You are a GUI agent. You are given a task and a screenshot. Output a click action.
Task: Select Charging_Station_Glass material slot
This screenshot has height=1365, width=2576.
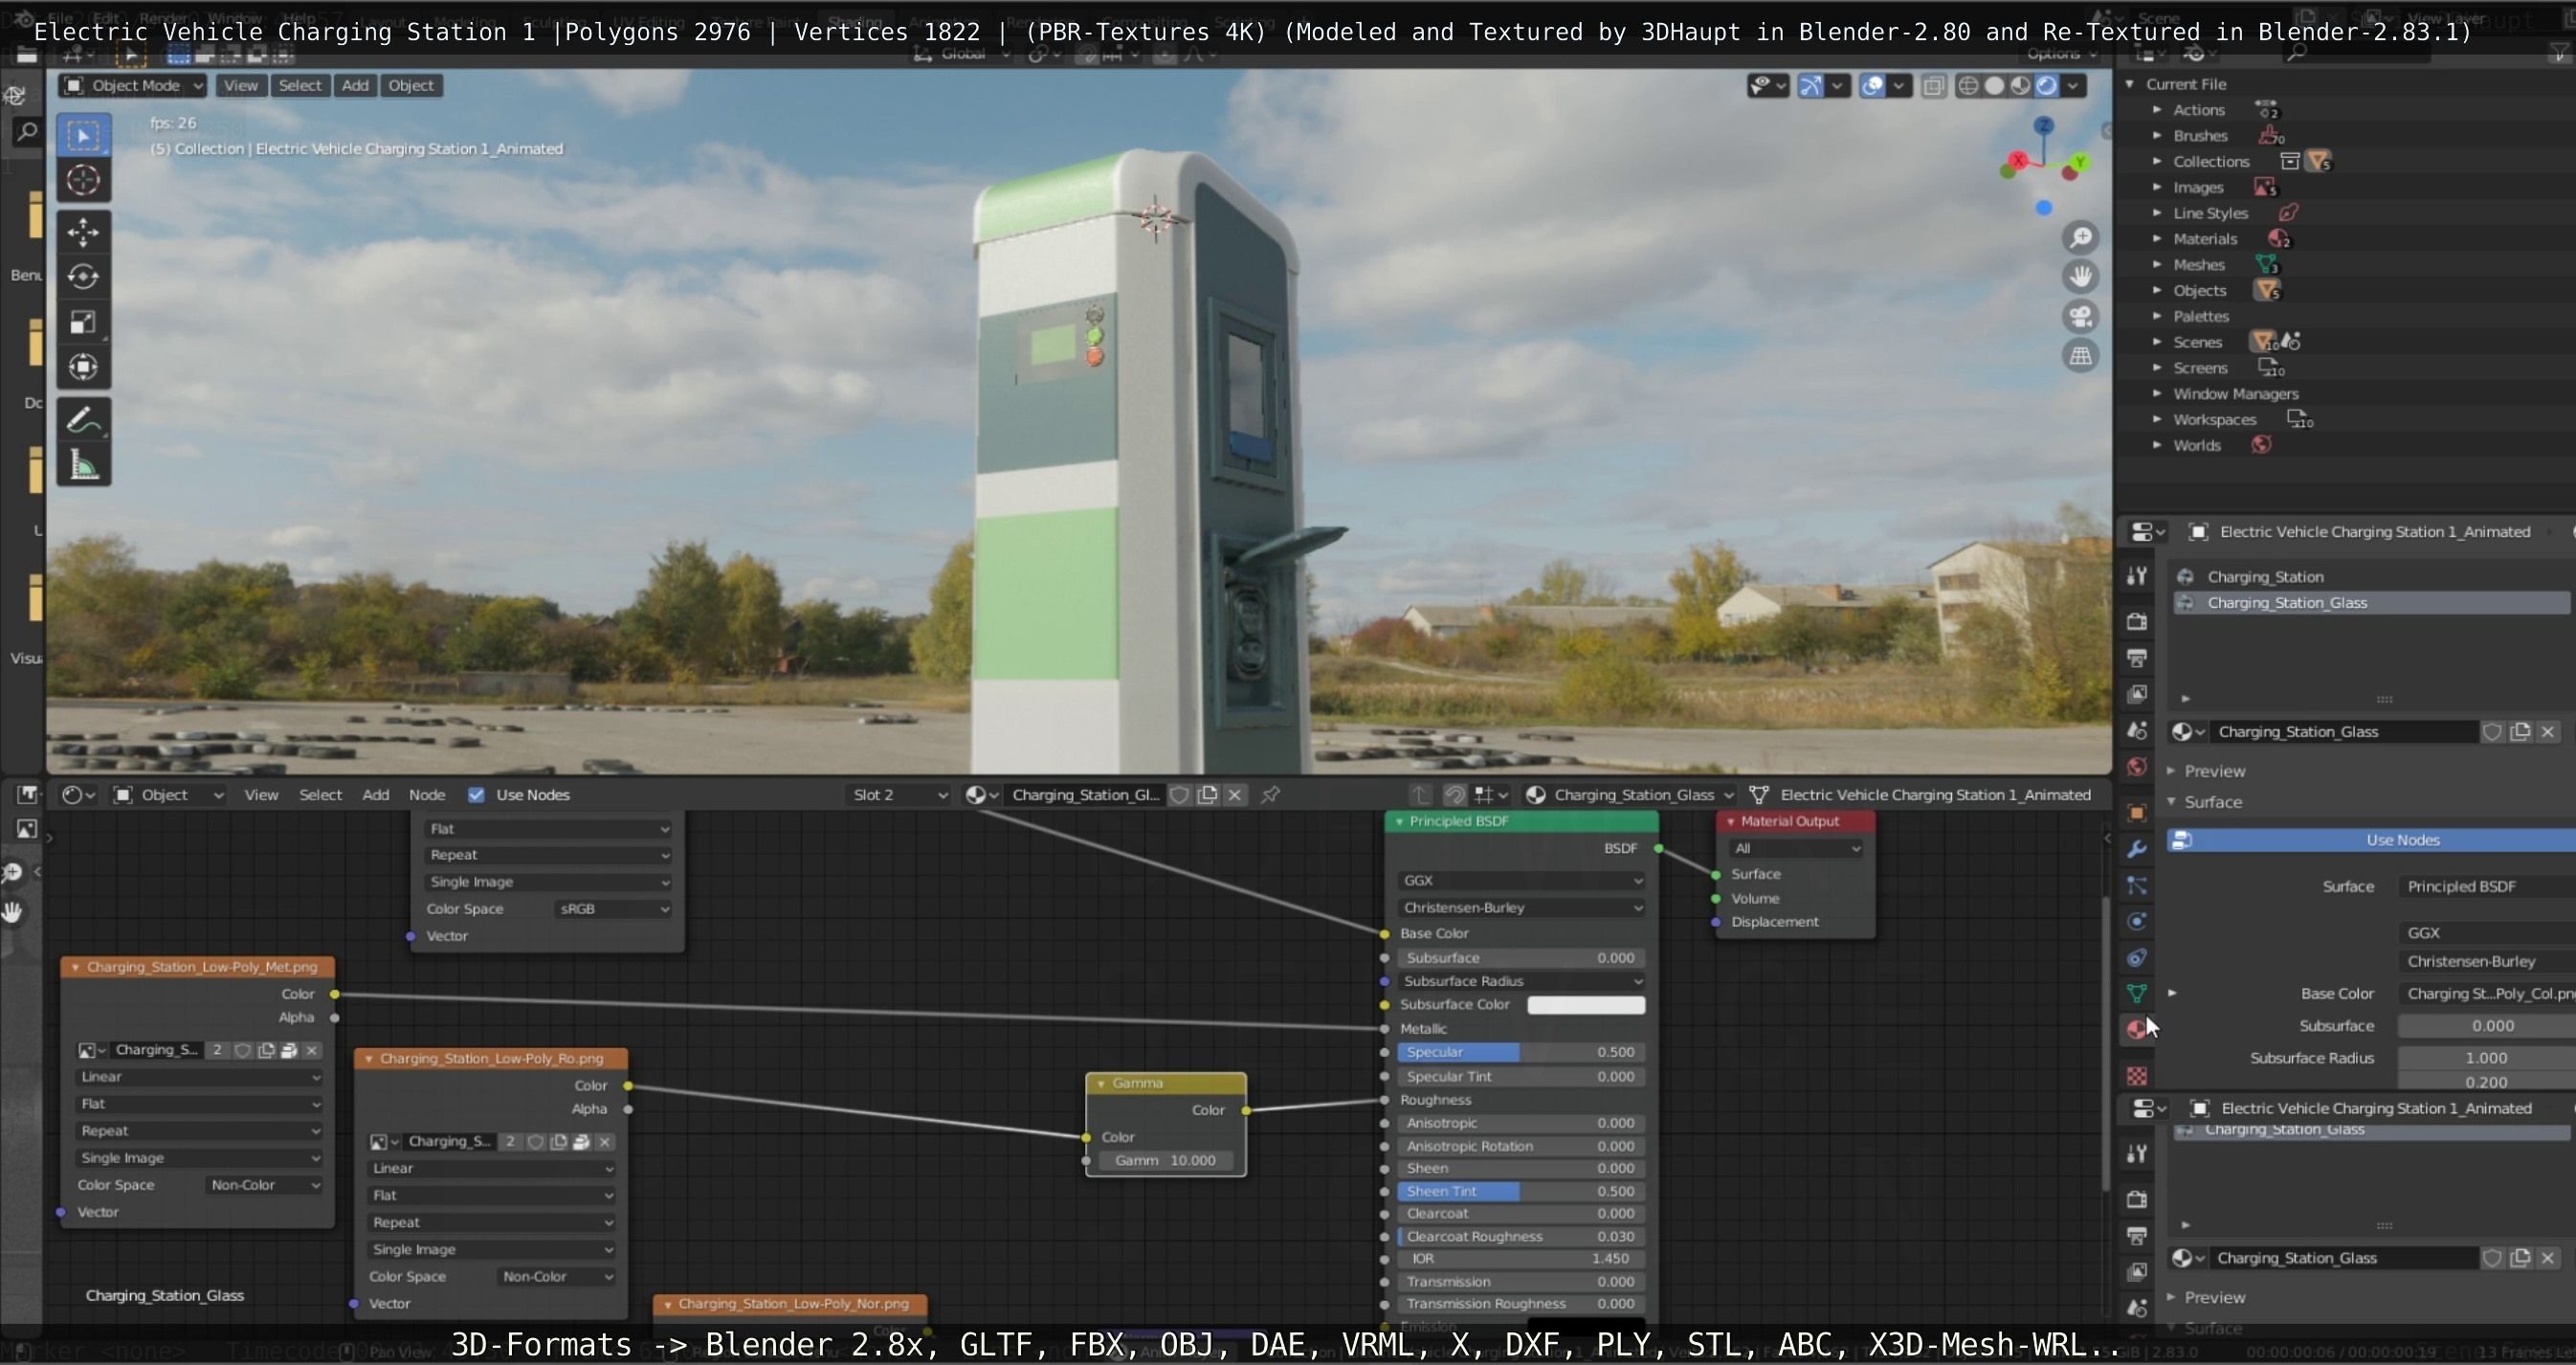coord(2371,603)
